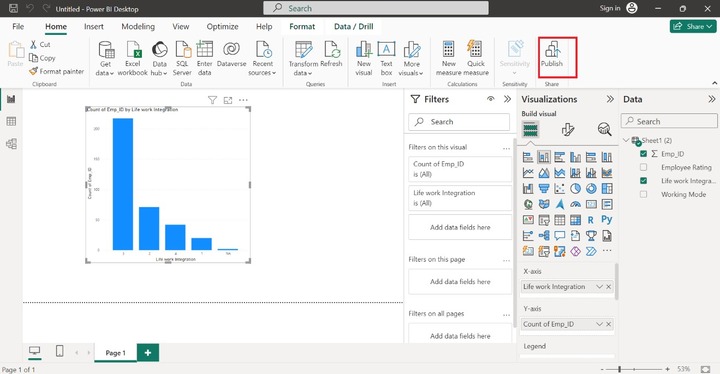Image resolution: width=720 pixels, height=374 pixels.
Task: Insert a New visual
Action: (364, 58)
